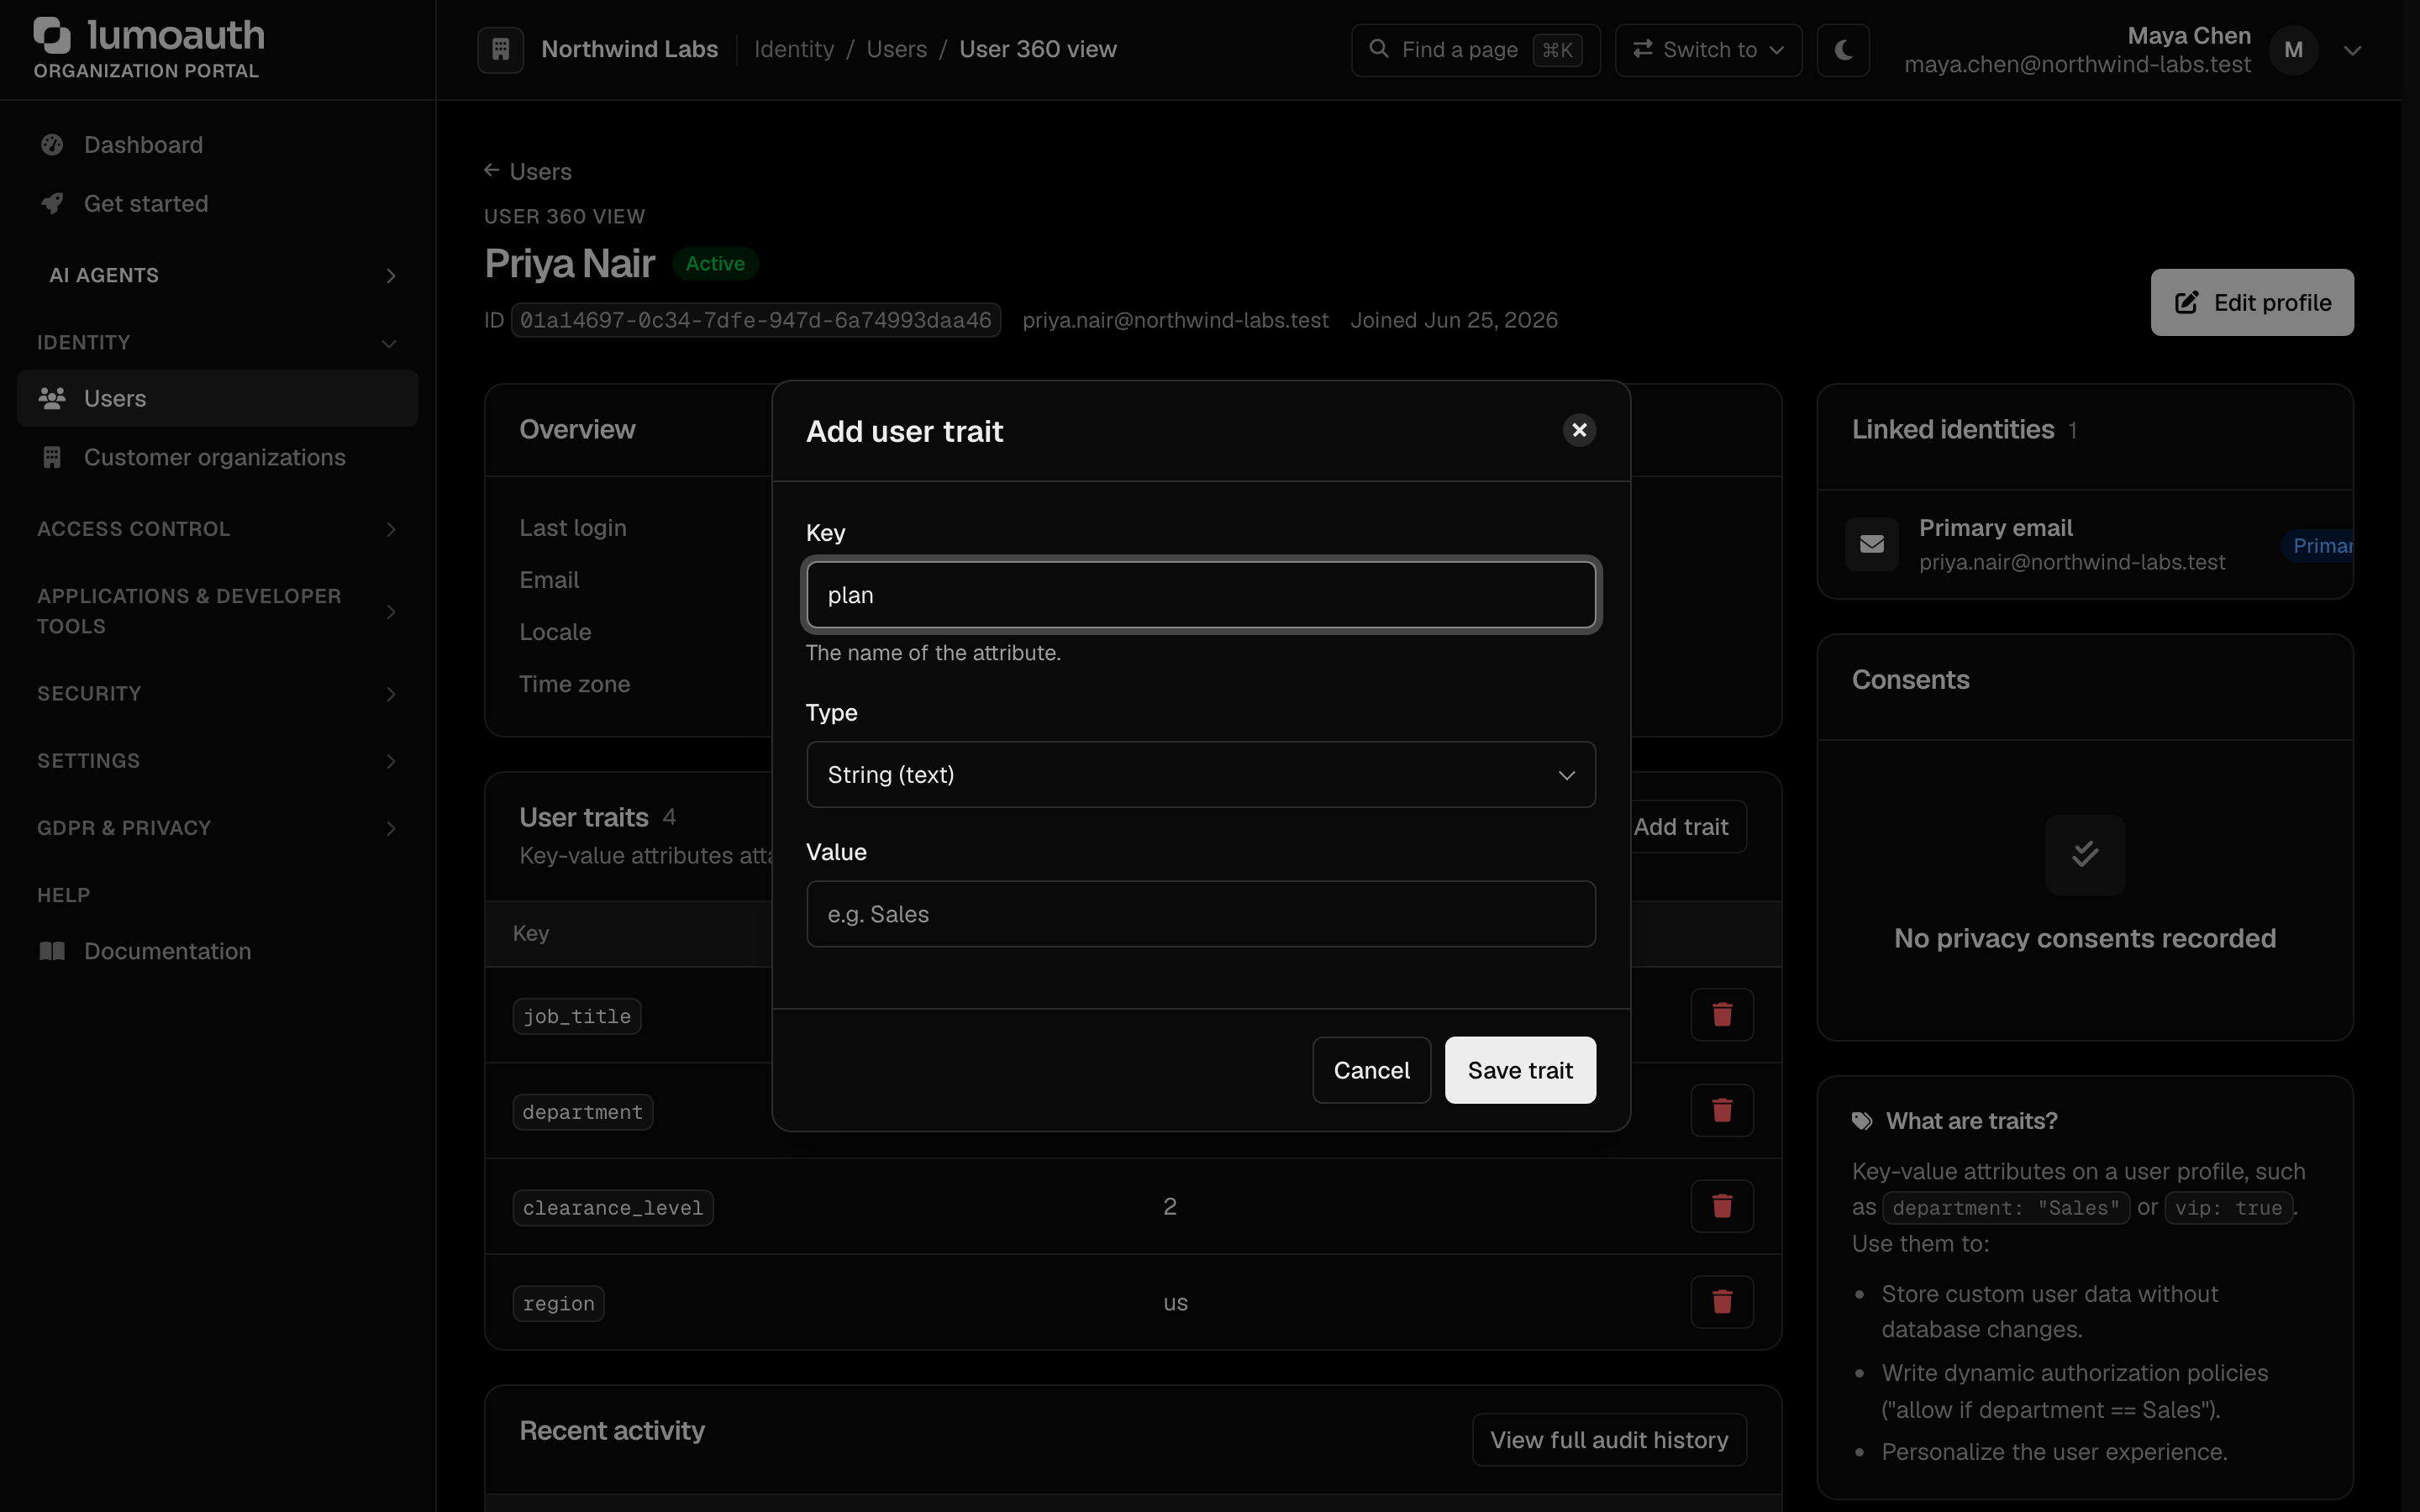Click the traits tag icon

coord(1862,1121)
